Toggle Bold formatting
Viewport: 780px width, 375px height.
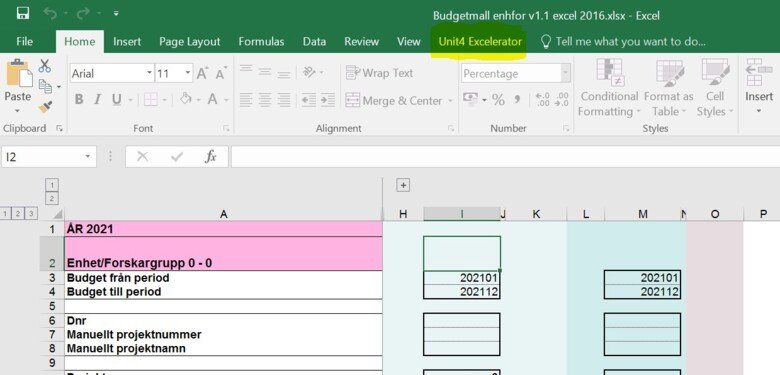pyautogui.click(x=79, y=99)
